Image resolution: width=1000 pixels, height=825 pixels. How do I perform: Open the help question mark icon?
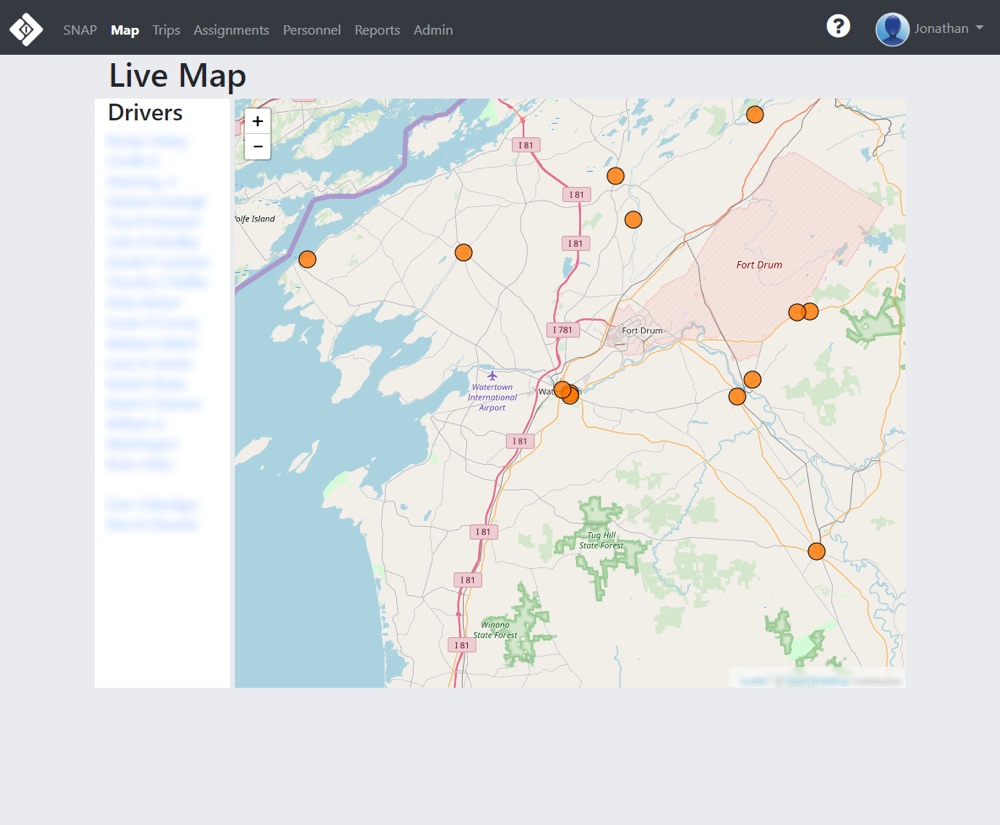838,27
